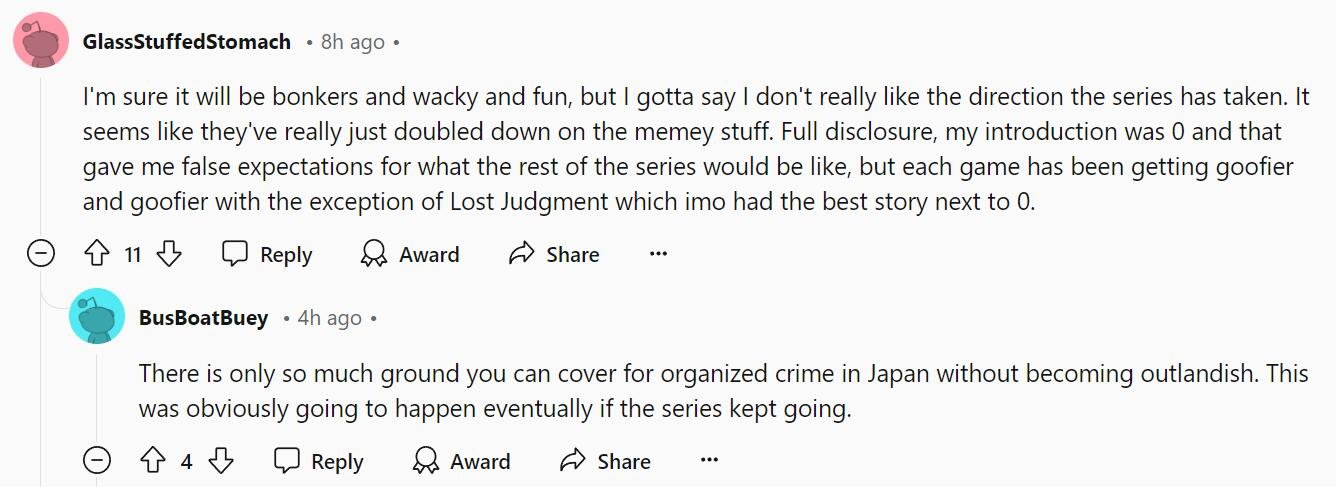Viewport: 1336px width, 487px height.
Task: Open the 4h ago reply permalink
Action: pyautogui.click(x=330, y=318)
